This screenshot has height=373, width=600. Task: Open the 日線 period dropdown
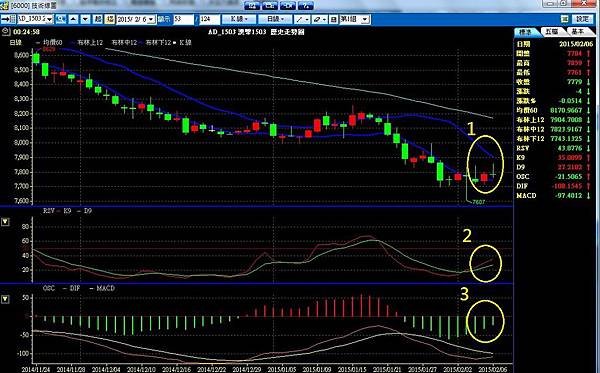click(x=275, y=19)
